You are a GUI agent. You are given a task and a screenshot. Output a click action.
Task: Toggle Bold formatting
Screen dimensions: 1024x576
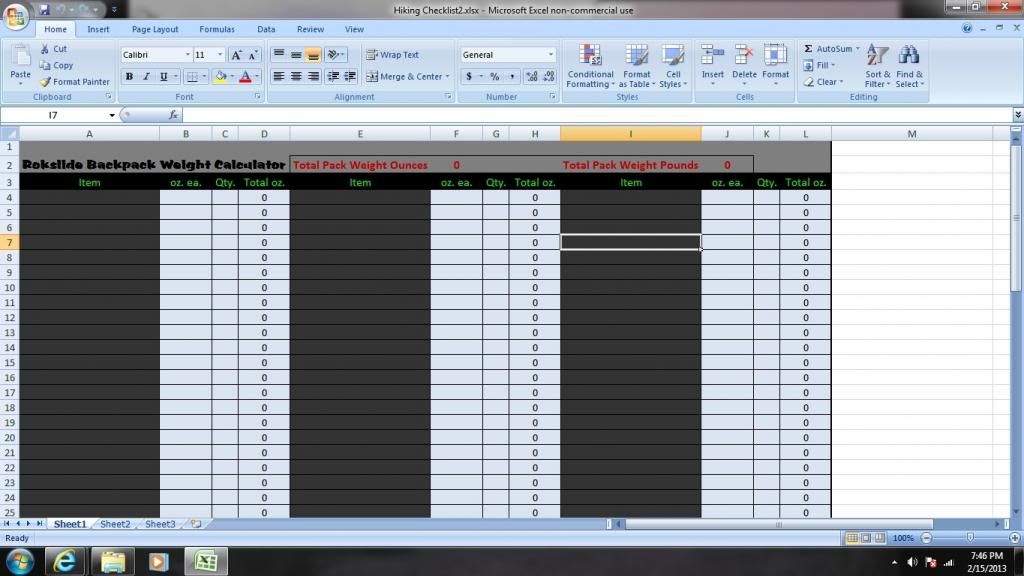pyautogui.click(x=129, y=77)
